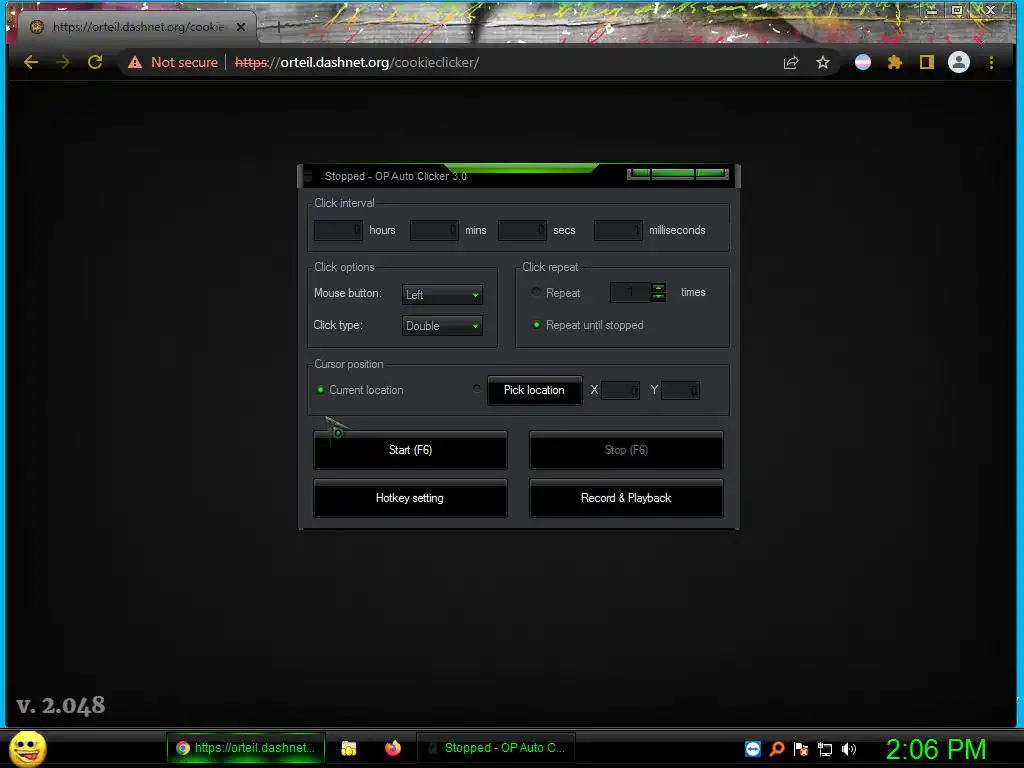
Task: Open the striped round extension icon
Action: 863,62
